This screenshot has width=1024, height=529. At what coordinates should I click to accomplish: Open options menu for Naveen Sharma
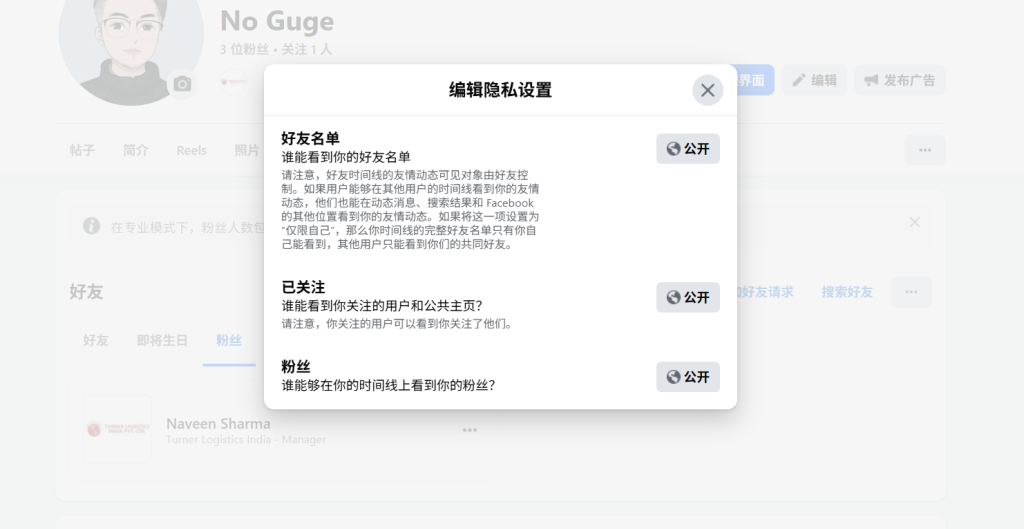[x=469, y=430]
